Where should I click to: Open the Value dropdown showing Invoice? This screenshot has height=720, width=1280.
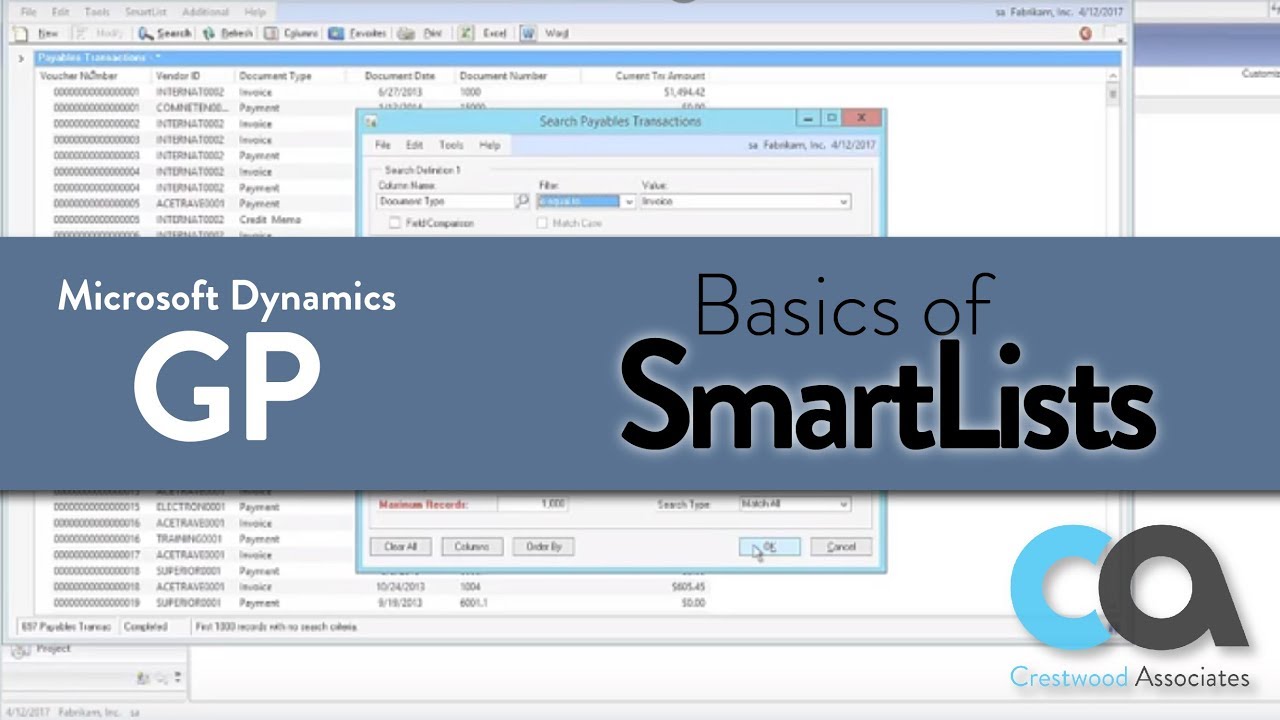(x=843, y=201)
